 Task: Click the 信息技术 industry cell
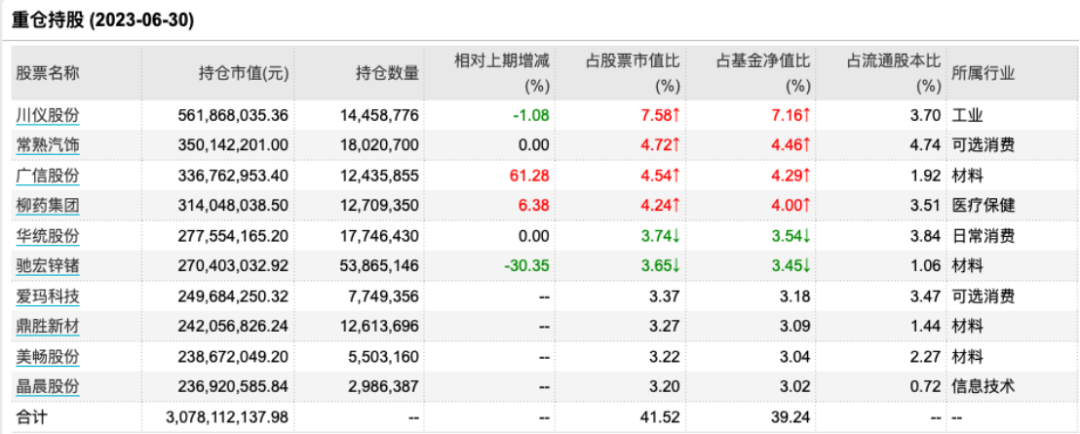(x=983, y=387)
